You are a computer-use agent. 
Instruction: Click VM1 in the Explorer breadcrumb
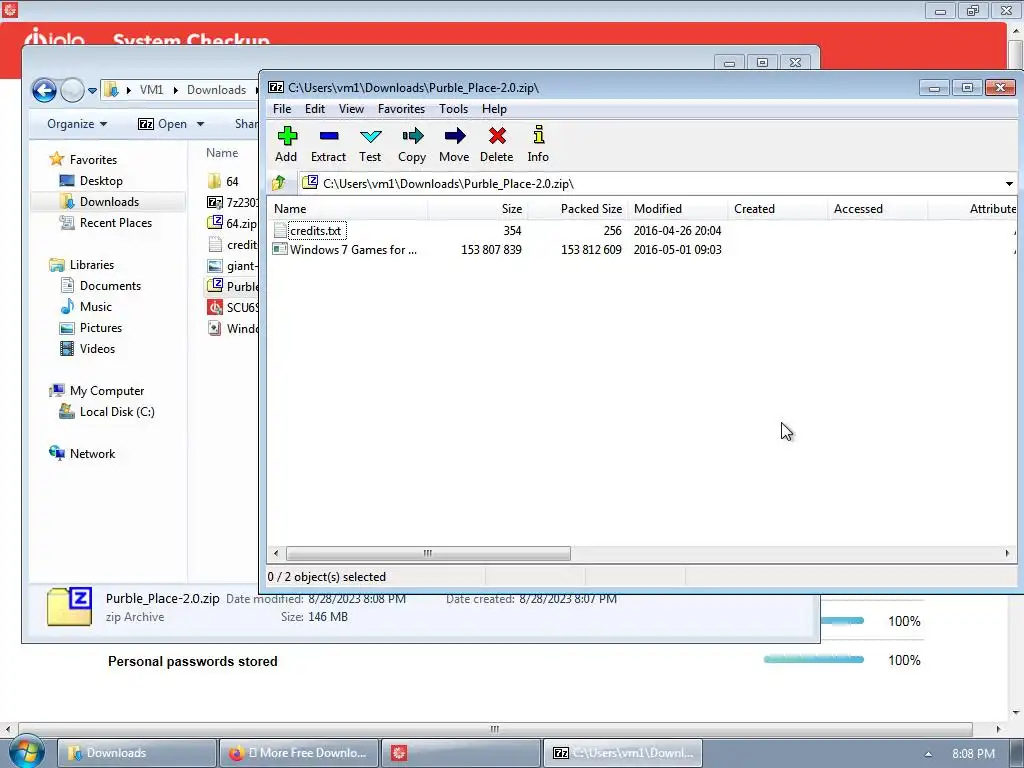click(x=152, y=90)
